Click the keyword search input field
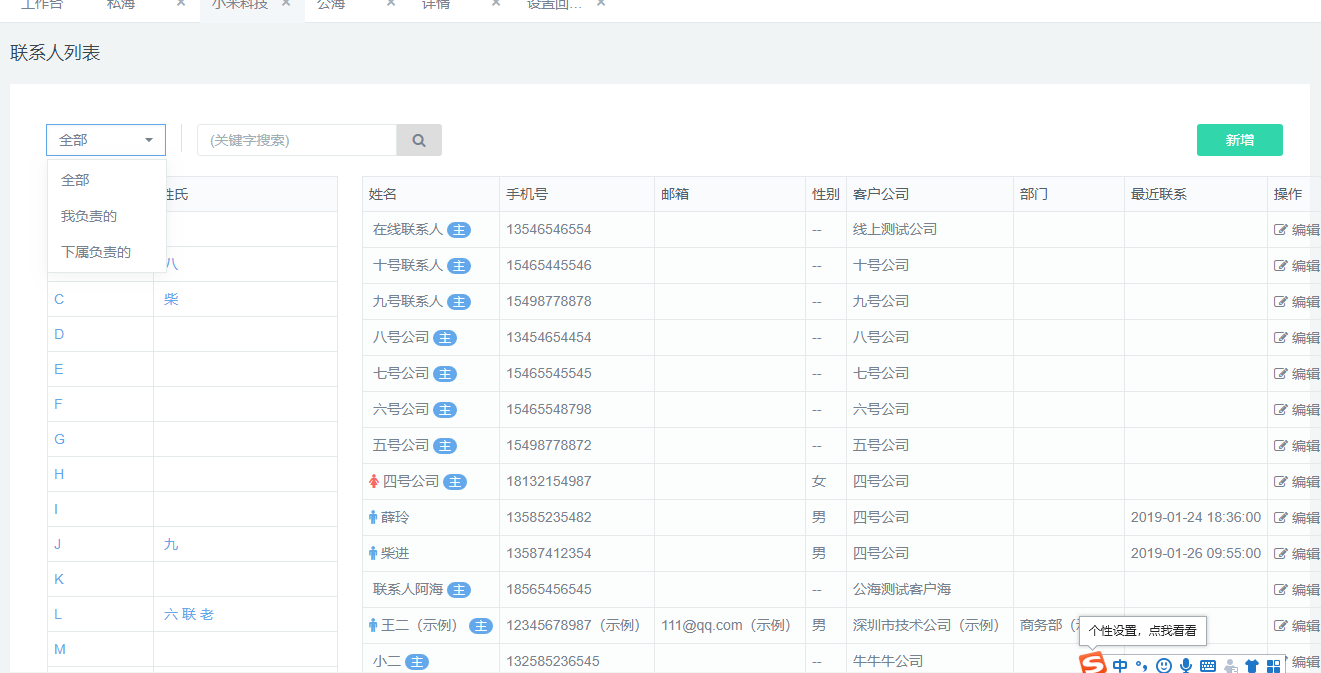This screenshot has width=1321, height=673. [297, 140]
